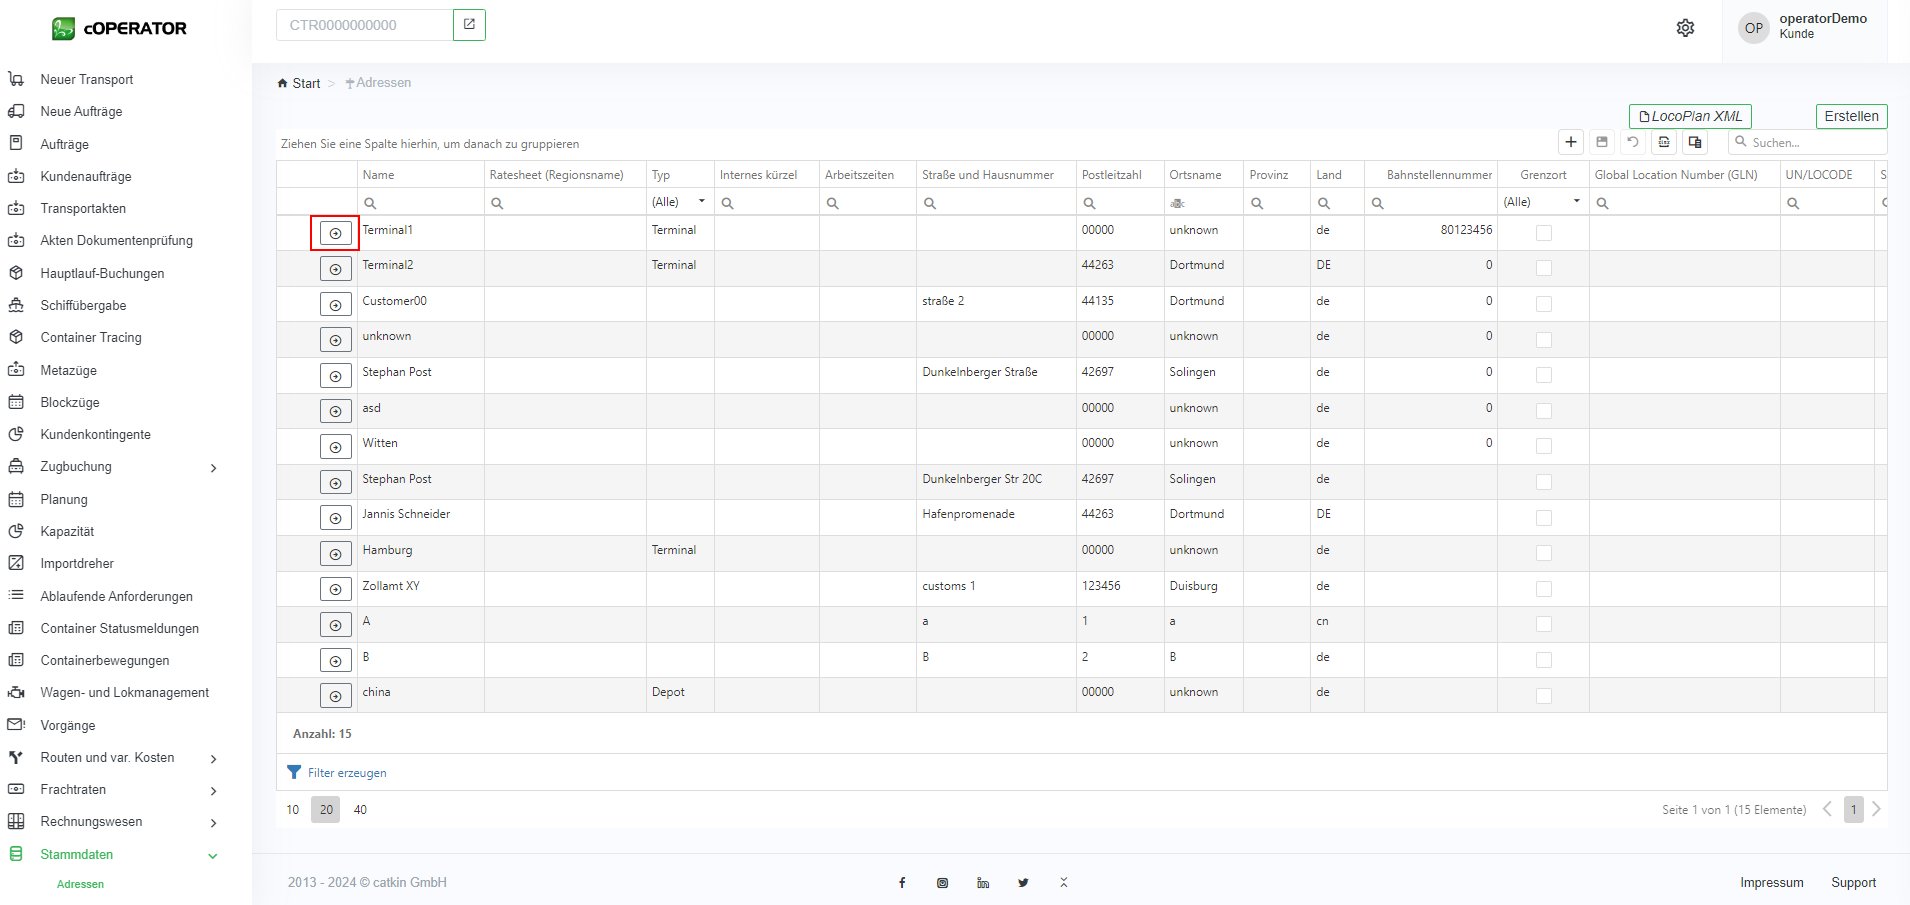The image size is (1910, 905).
Task: Export the grid to XLSX
Action: pyautogui.click(x=1664, y=142)
